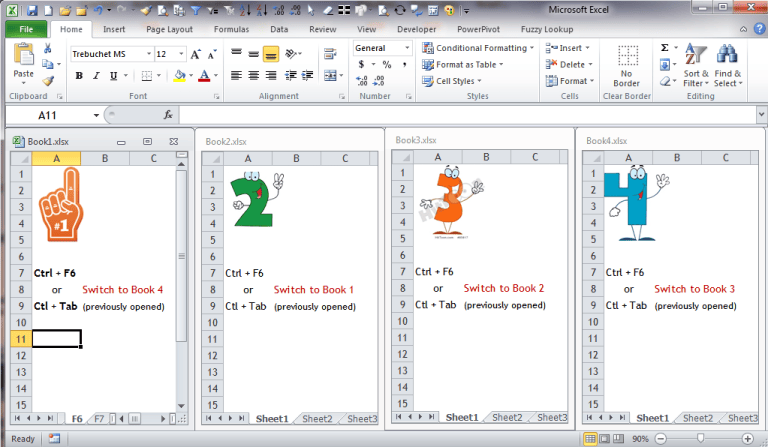The height and width of the screenshot is (447, 768).
Task: Click the zoom slider handle
Action: [700, 438]
